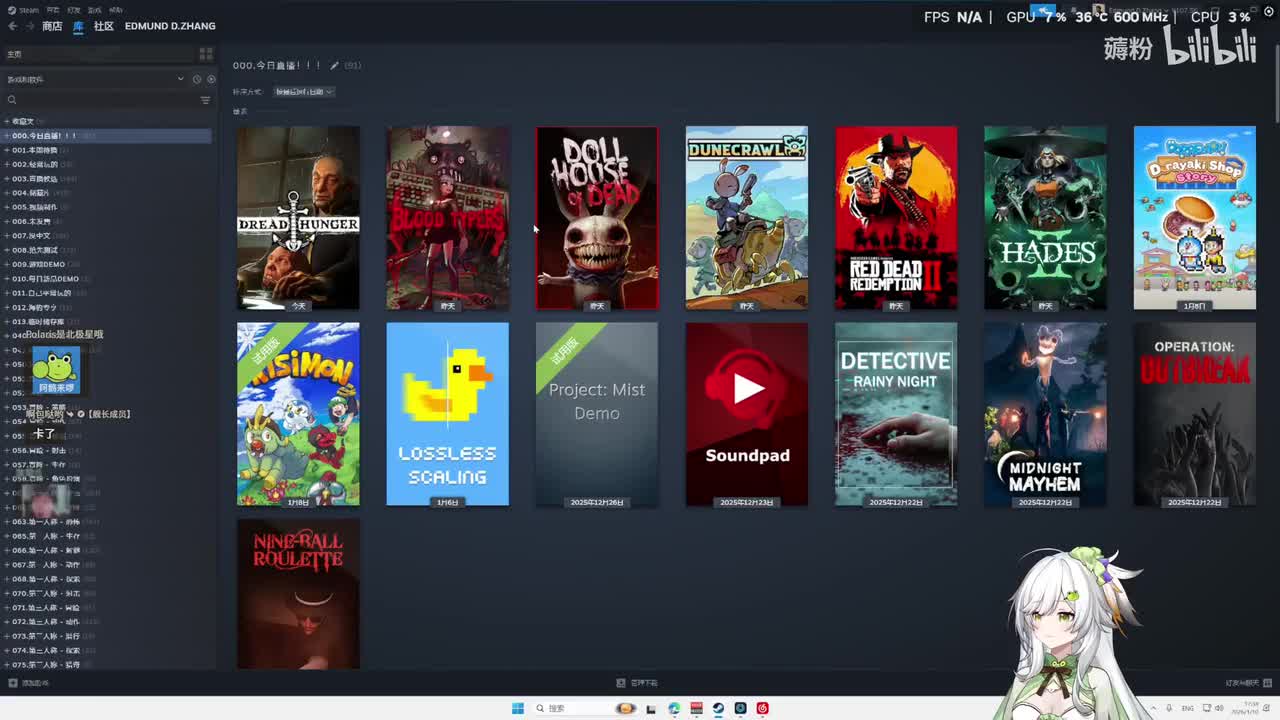1280x720 pixels.
Task: Open the Midnight Mayhem game cover
Action: pyautogui.click(x=1045, y=414)
